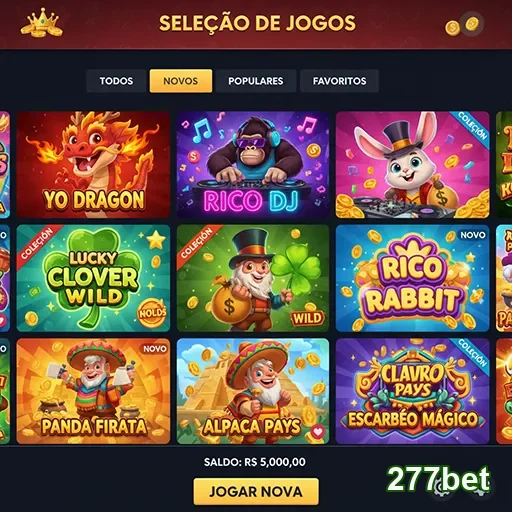Show the Favoritos tab
The image size is (512, 512).
(x=339, y=81)
